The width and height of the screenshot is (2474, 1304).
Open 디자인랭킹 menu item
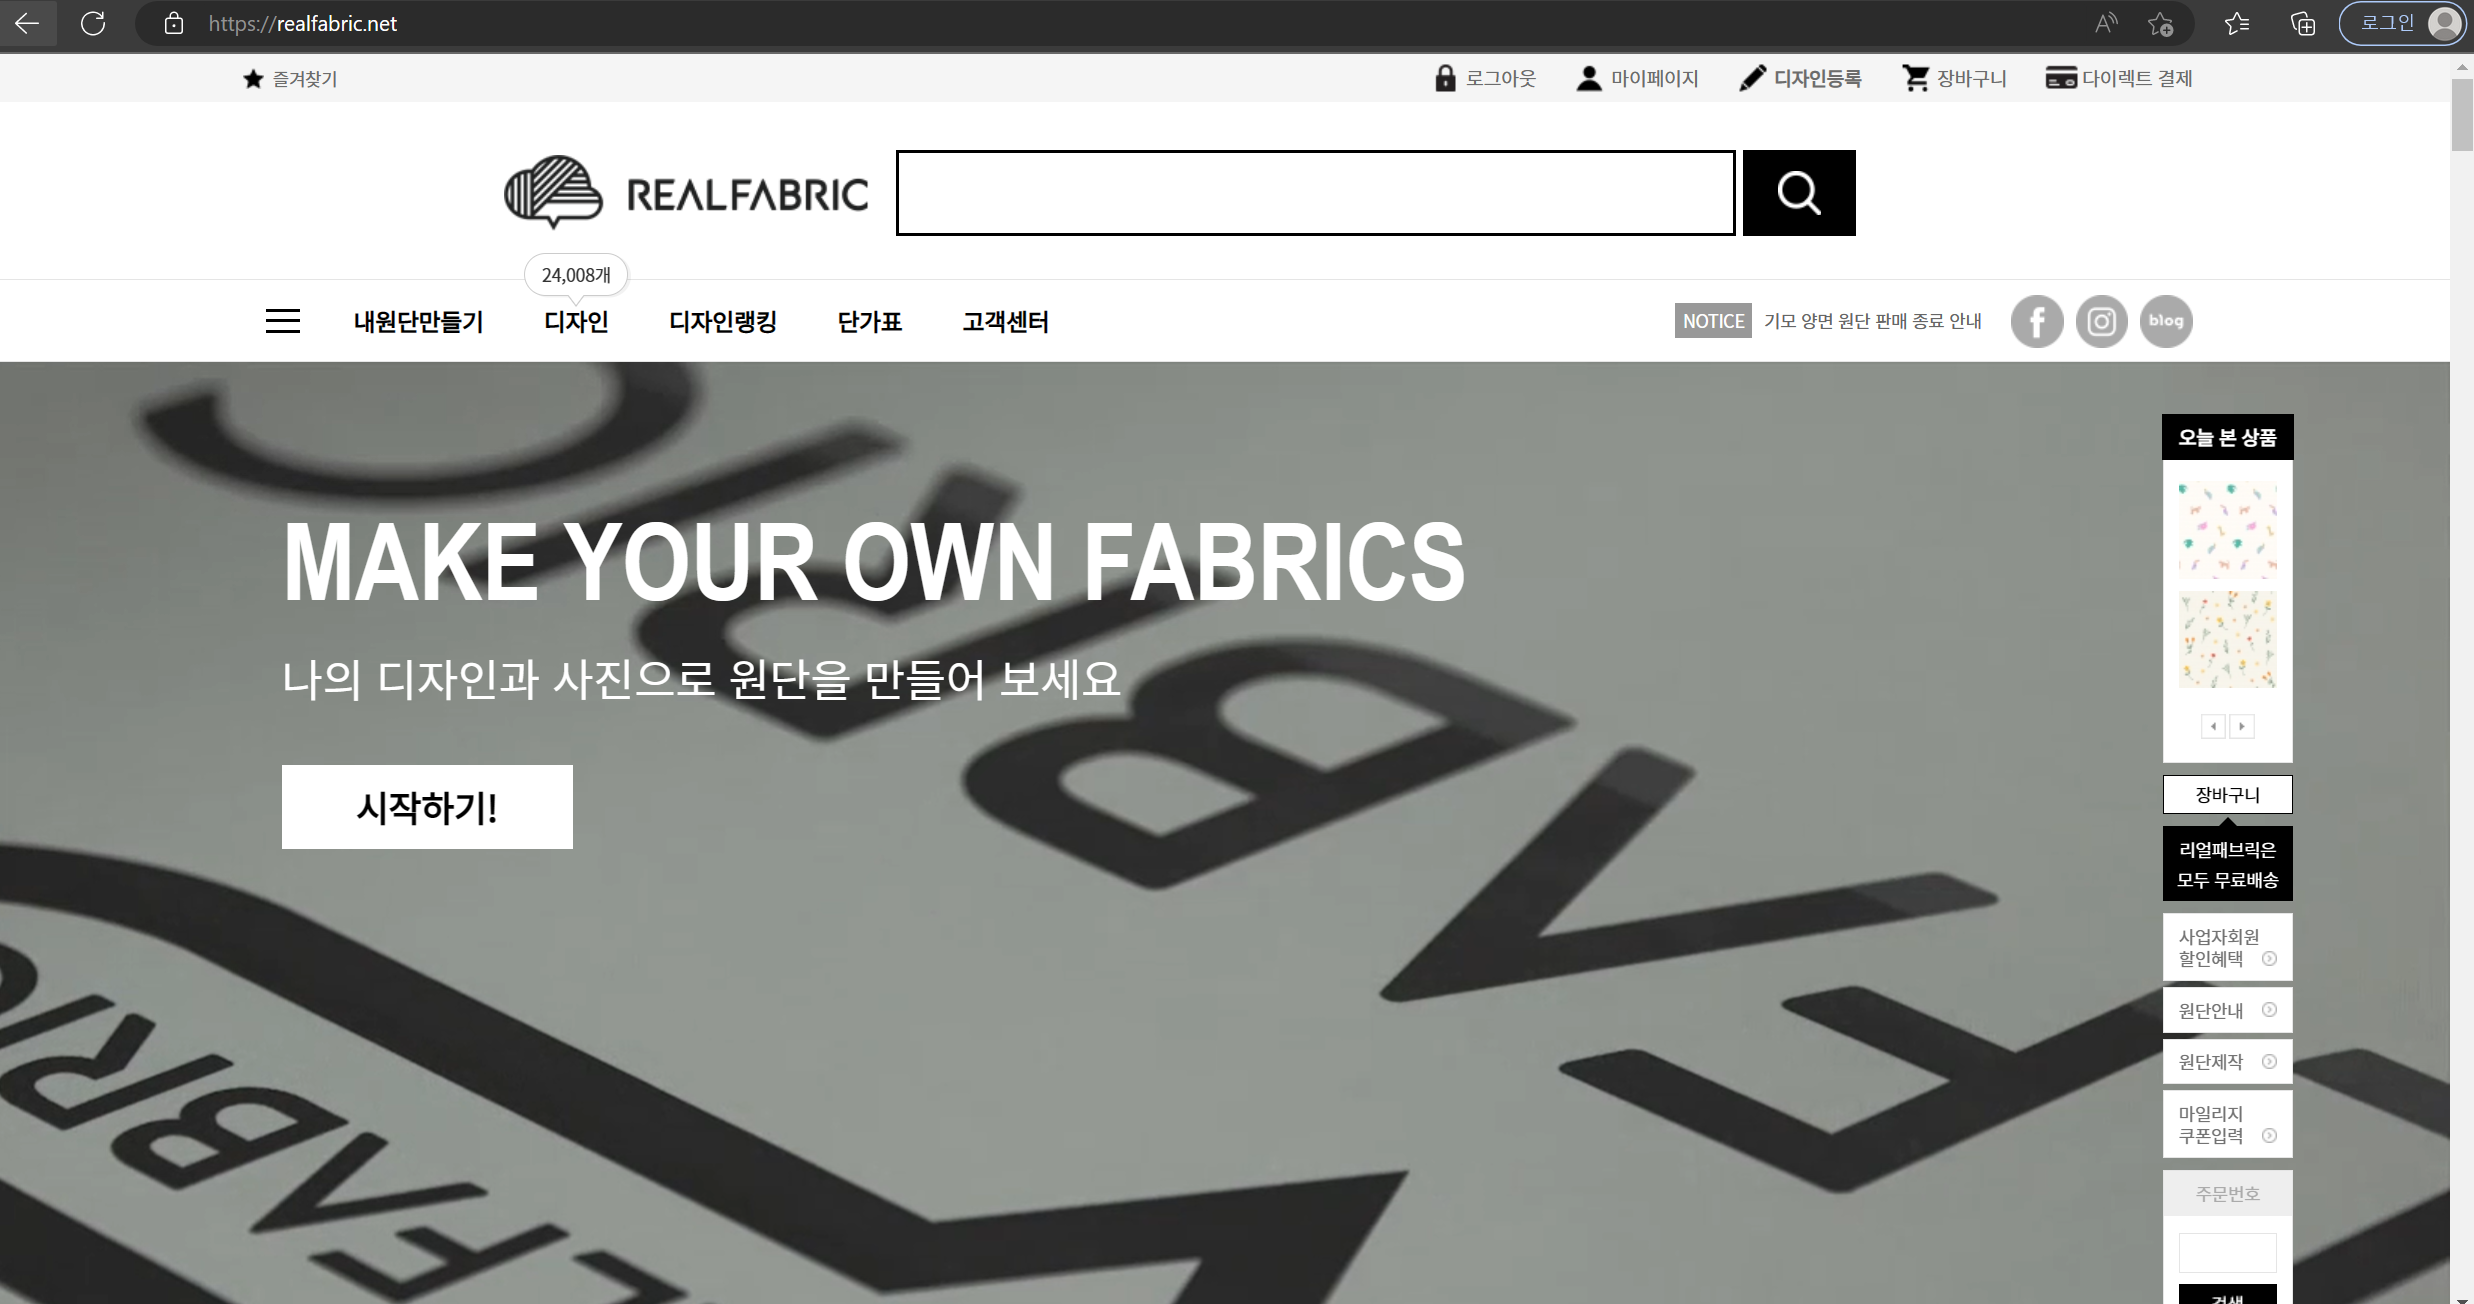[722, 322]
